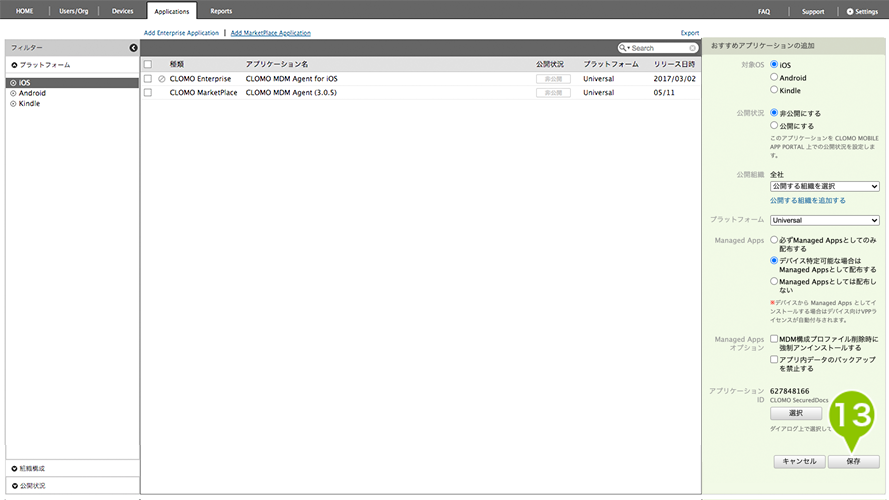This screenshot has width=889, height=500.
Task: Click CLOMO MDM Agent for iOS name
Action: click(x=291, y=79)
